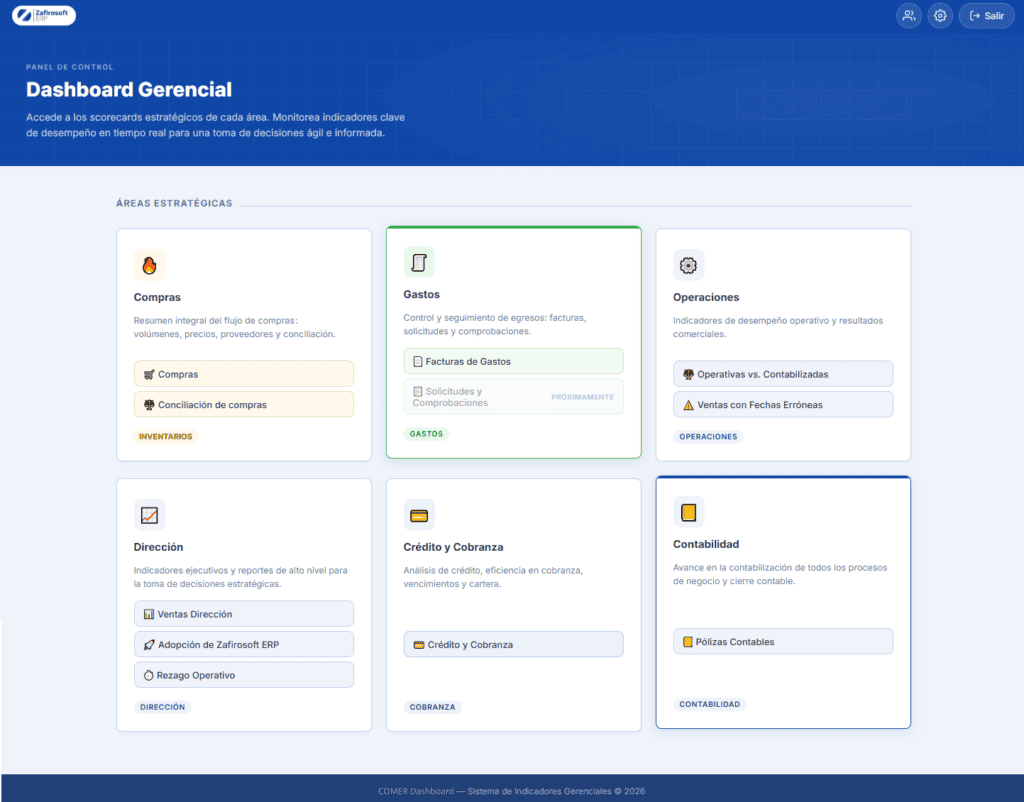Viewport: 1024px width, 802px height.
Task: Click the flame icon on Compras card
Action: (150, 265)
